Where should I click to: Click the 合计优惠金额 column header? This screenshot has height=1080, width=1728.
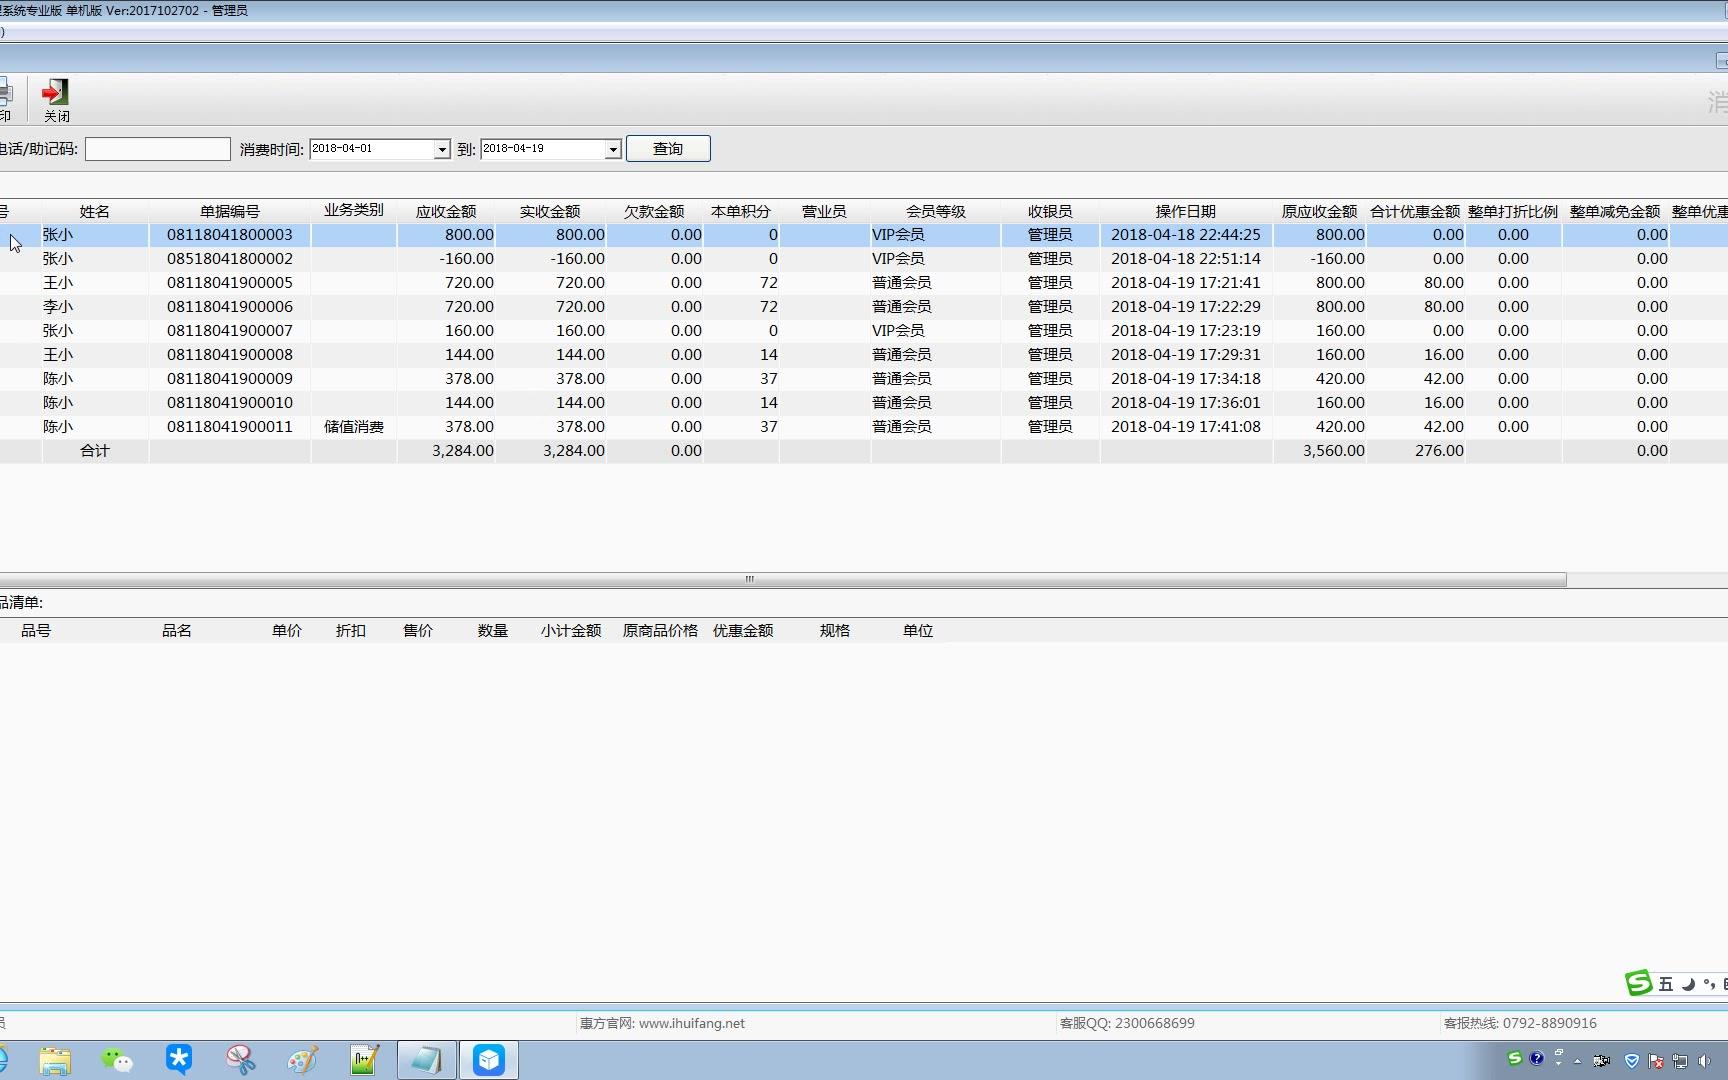click(1415, 211)
